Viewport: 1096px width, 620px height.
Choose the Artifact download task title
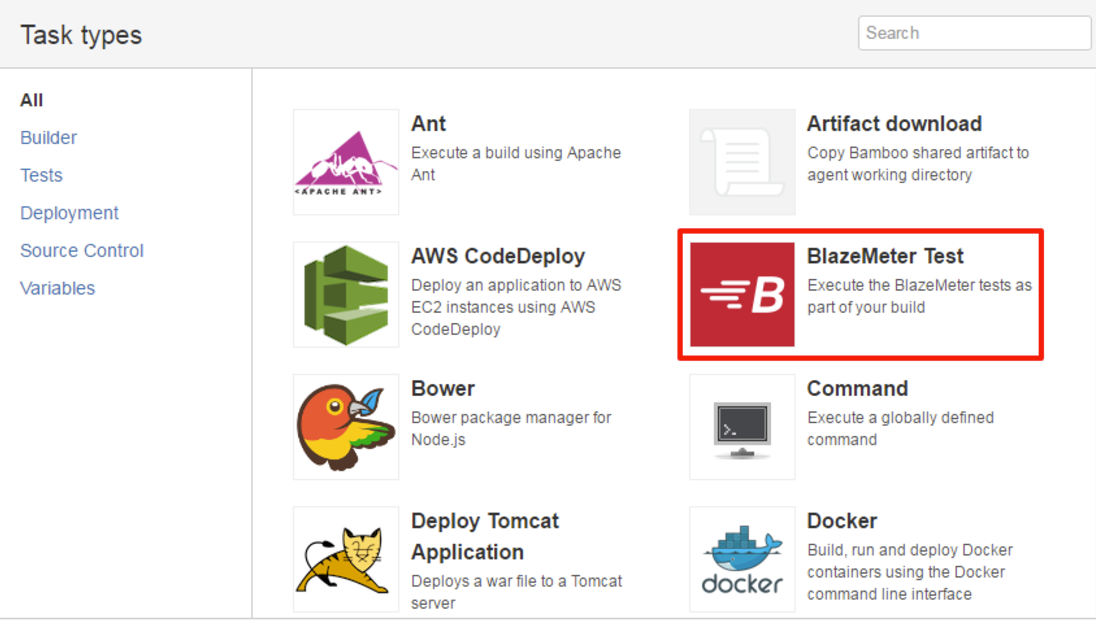[894, 124]
